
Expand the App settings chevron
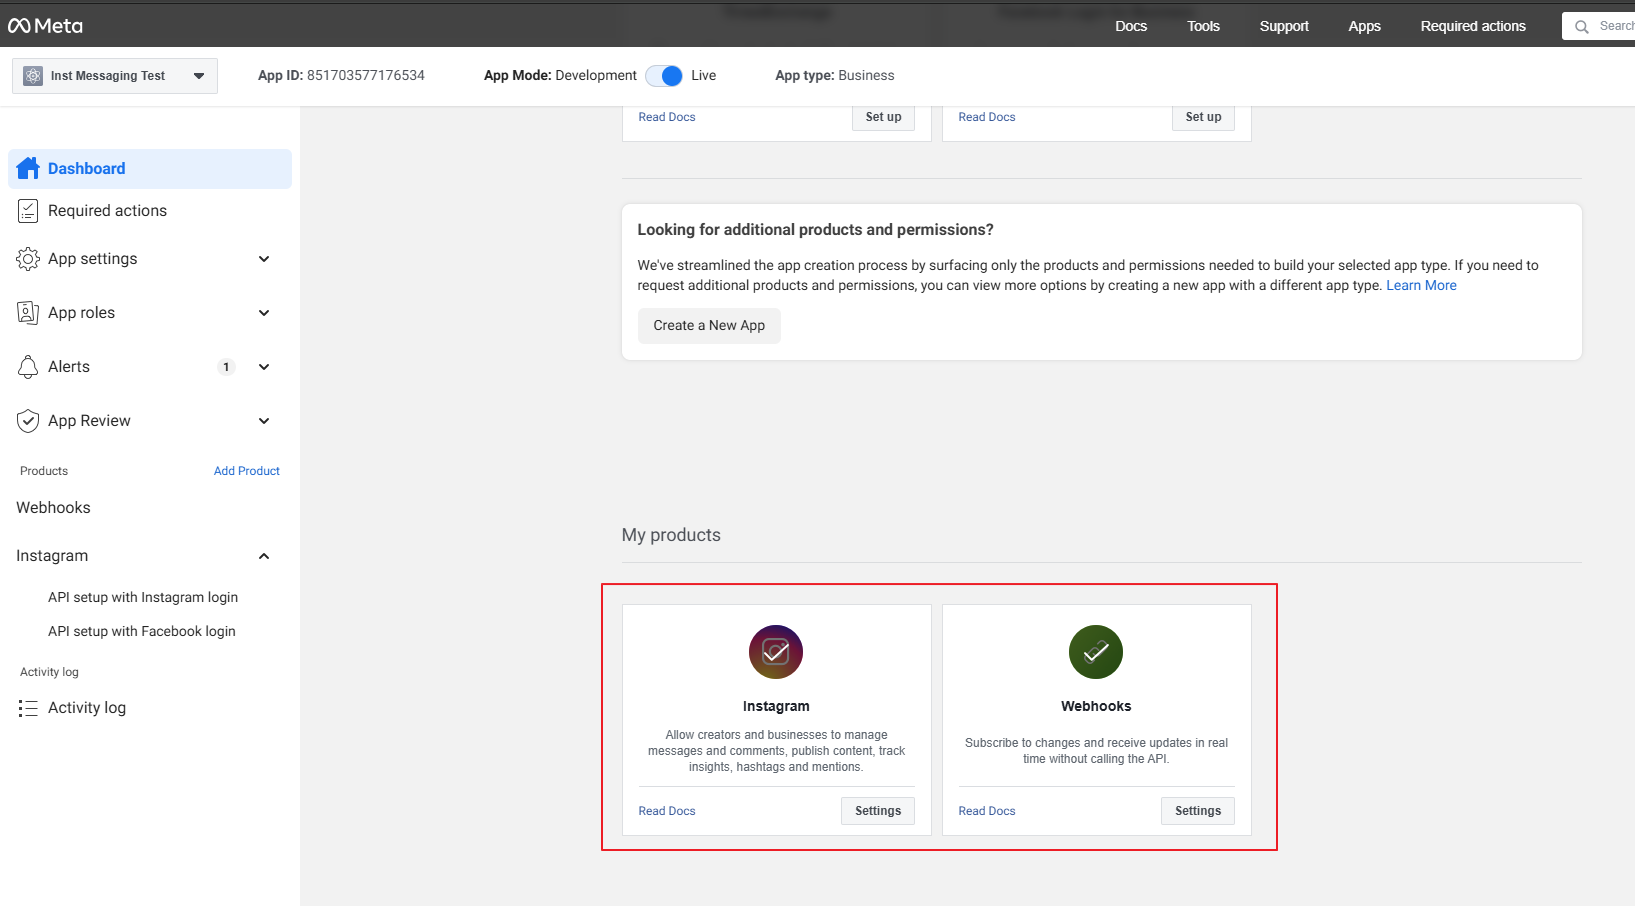(264, 259)
